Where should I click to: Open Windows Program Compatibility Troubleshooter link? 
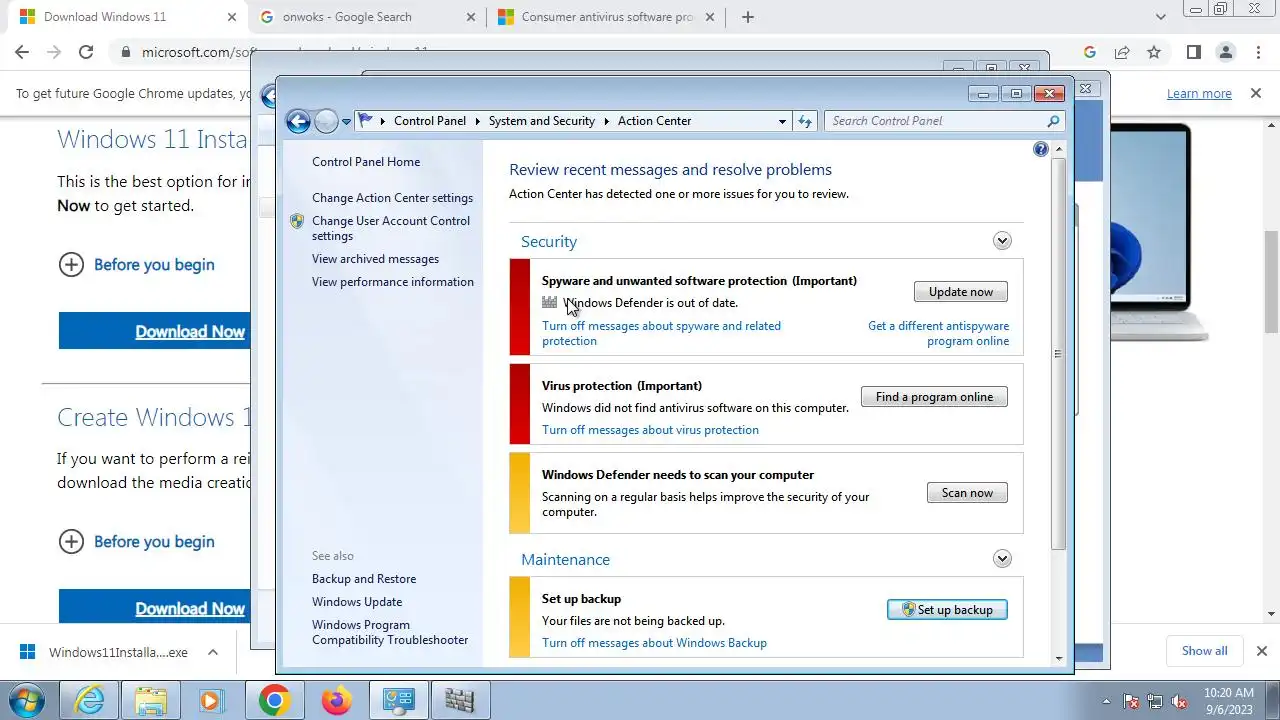[390, 632]
